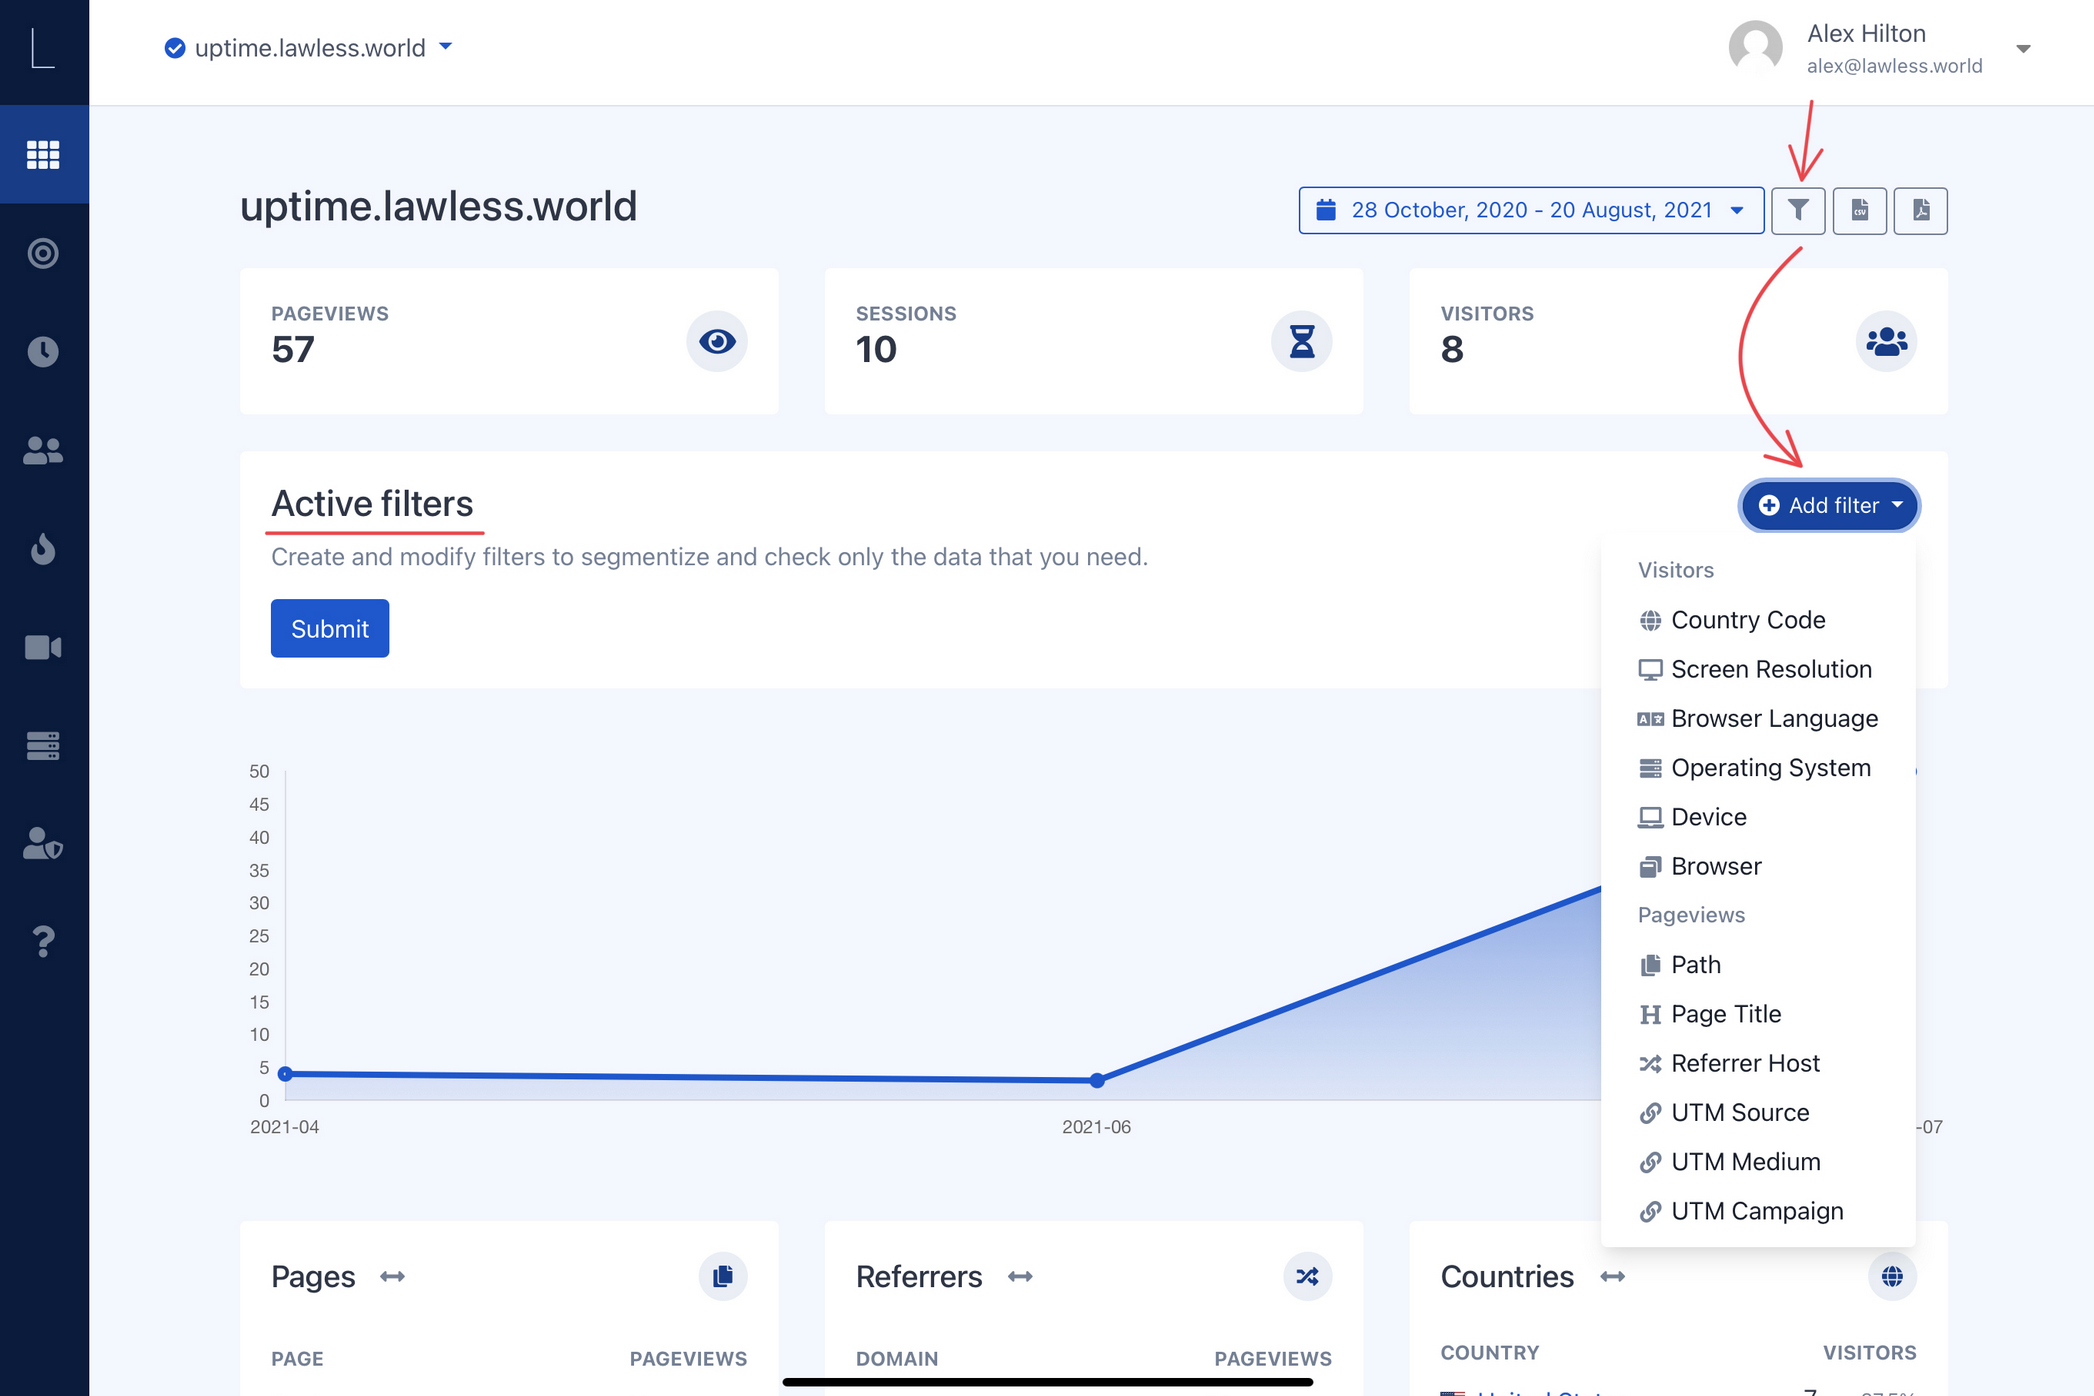2094x1396 pixels.
Task: Click the help question mark icon
Action: pyautogui.click(x=43, y=941)
